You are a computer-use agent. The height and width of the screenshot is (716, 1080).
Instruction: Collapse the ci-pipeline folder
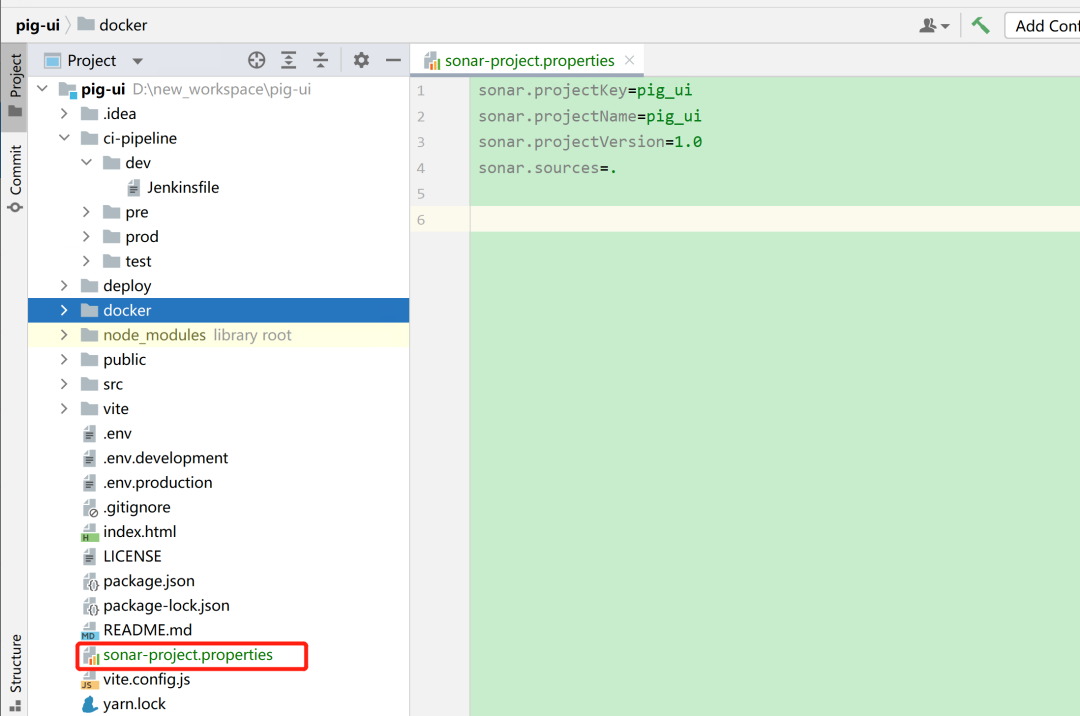point(64,138)
